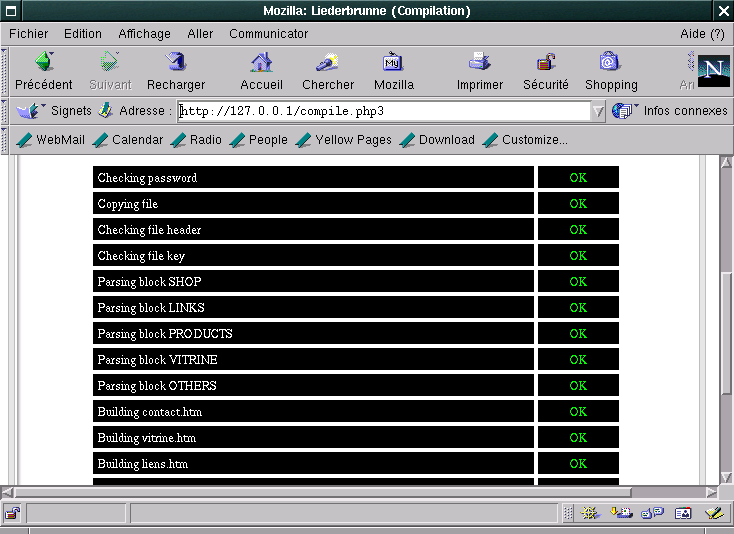Viewport: 734px width, 534px height.
Task: Click the padlock icon in status bar
Action: tap(13, 514)
